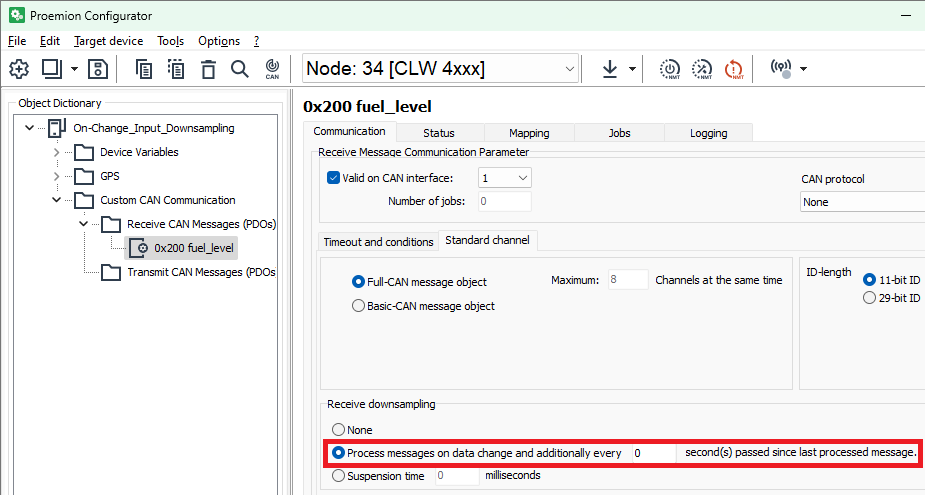This screenshot has height=495, width=925.
Task: Open the Timeout and conditions tab
Action: (378, 241)
